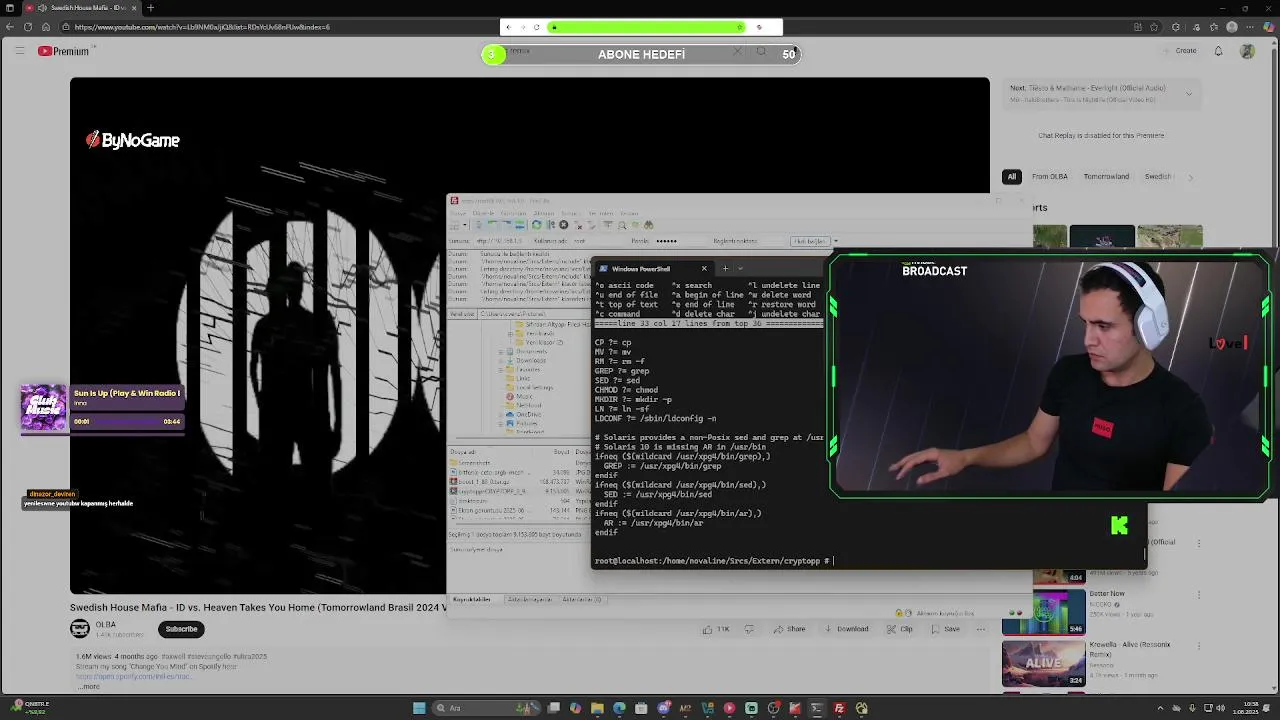This screenshot has height=720, width=1280.
Task: Open the Windows Start menu
Action: 419,708
